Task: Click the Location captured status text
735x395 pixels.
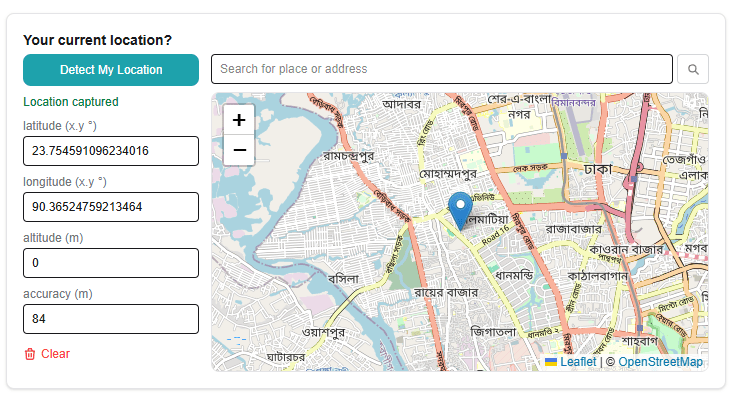Action: [x=71, y=102]
